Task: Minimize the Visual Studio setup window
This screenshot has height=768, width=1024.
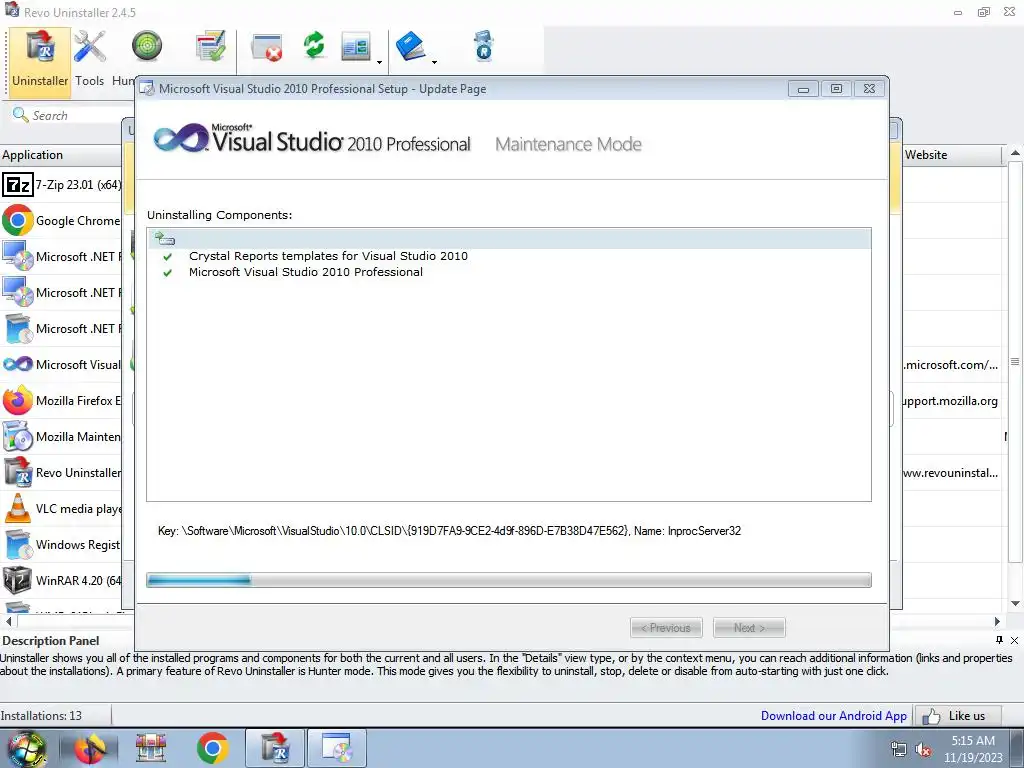Action: click(x=803, y=88)
